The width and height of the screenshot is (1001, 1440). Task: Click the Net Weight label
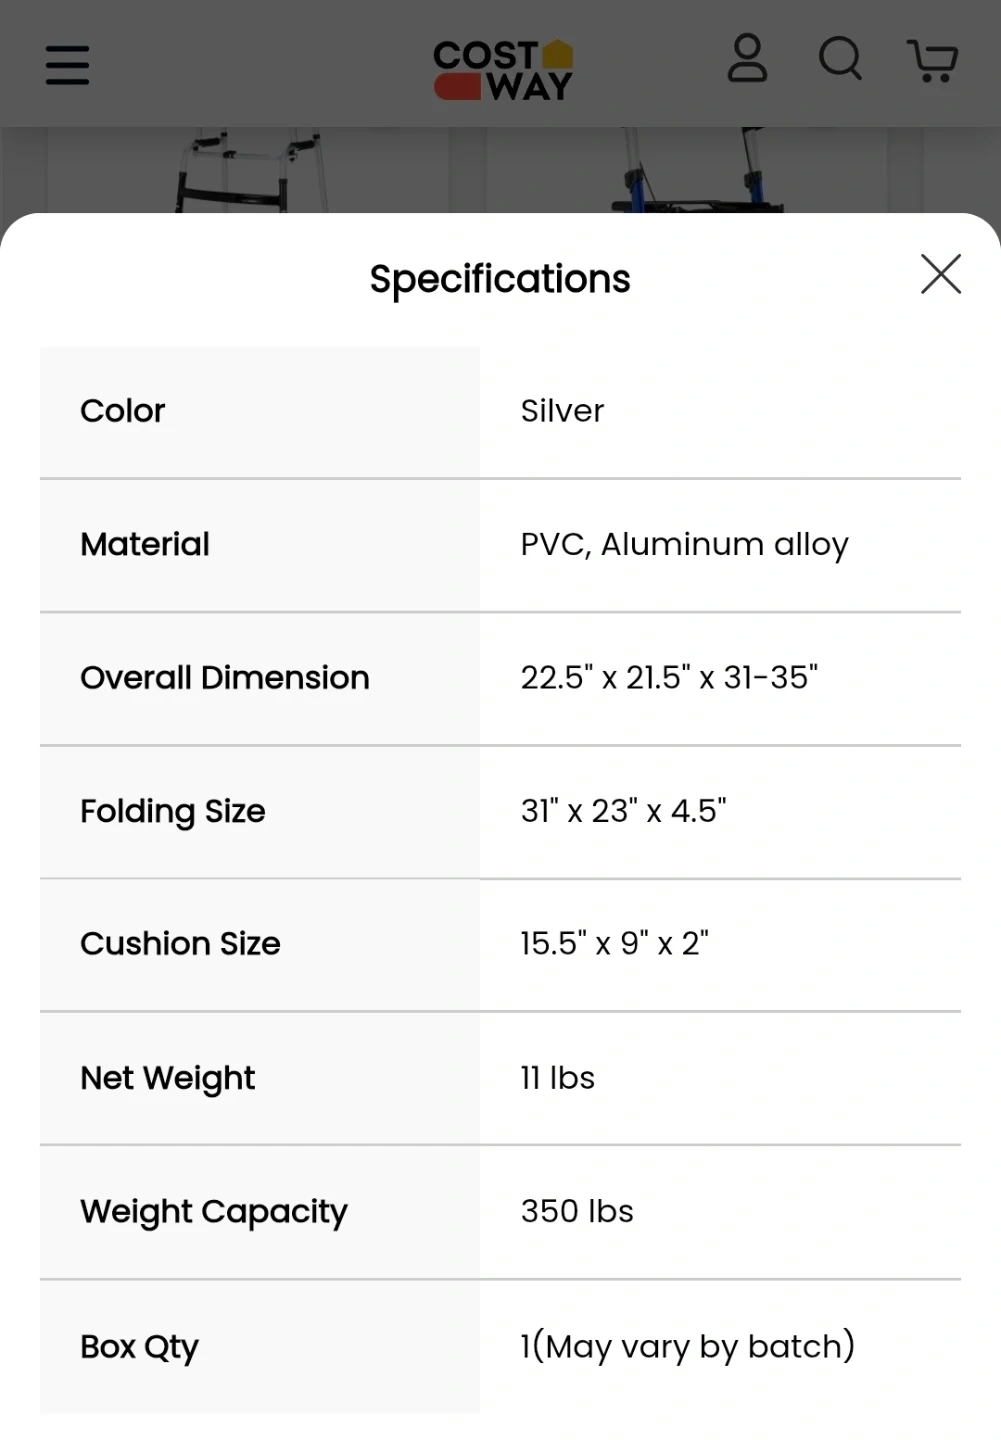coord(168,1078)
